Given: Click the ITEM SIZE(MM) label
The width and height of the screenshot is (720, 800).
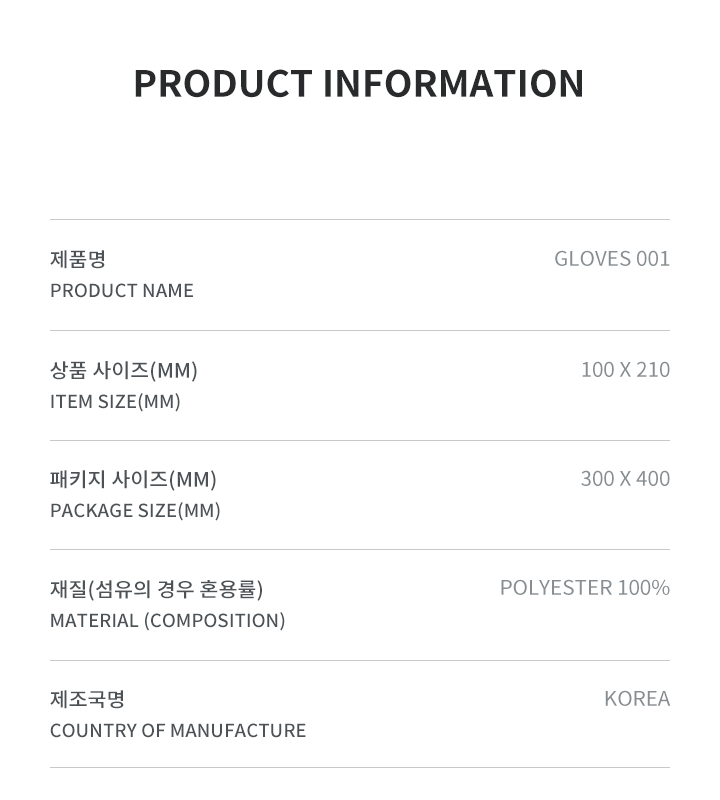Looking at the screenshot, I should (115, 402).
